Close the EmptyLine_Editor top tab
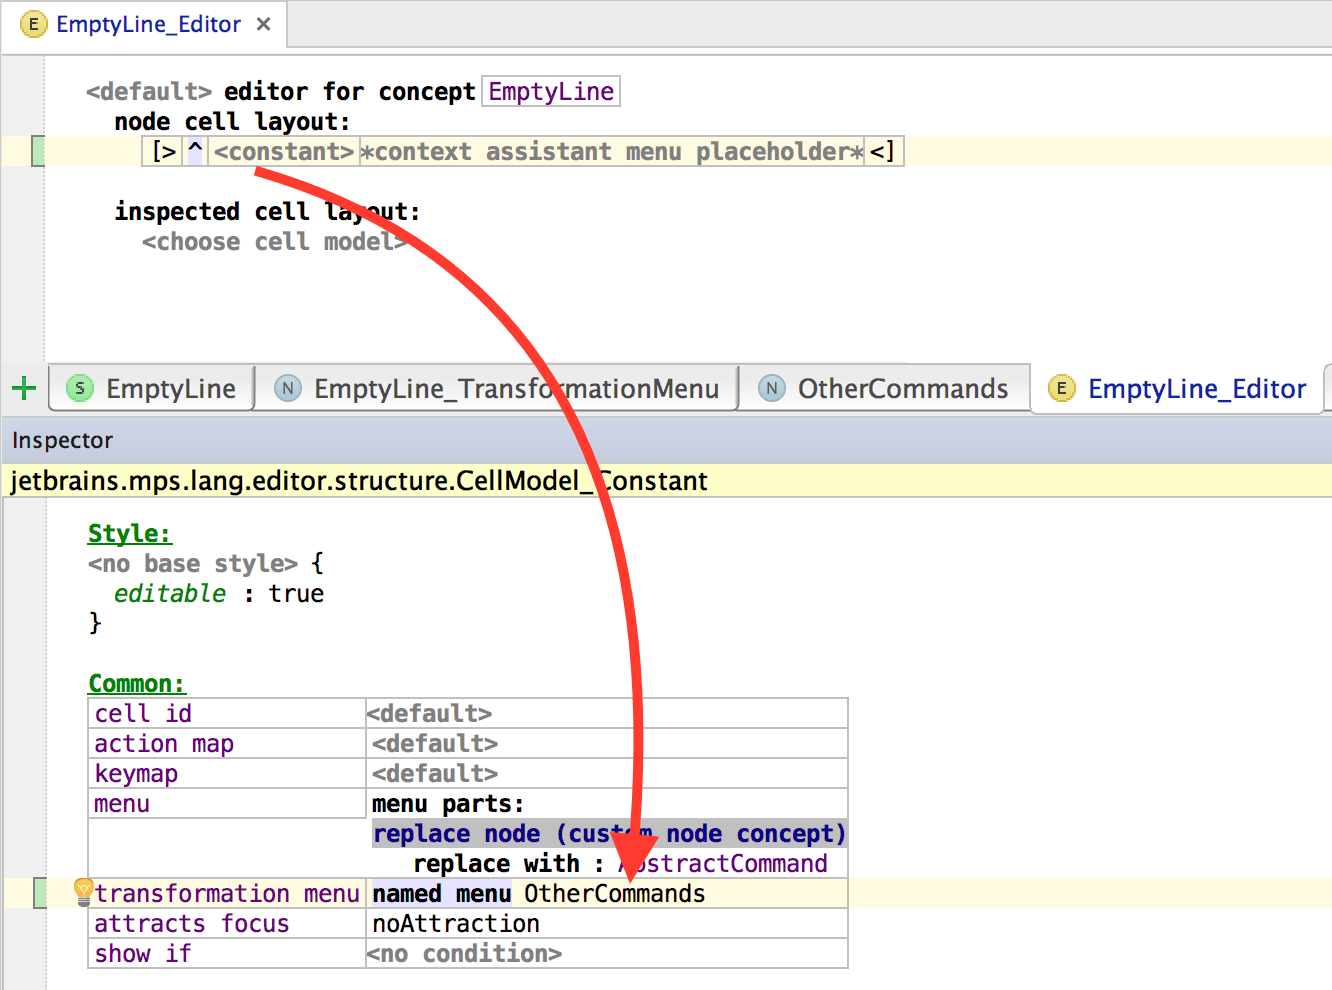 tap(264, 24)
